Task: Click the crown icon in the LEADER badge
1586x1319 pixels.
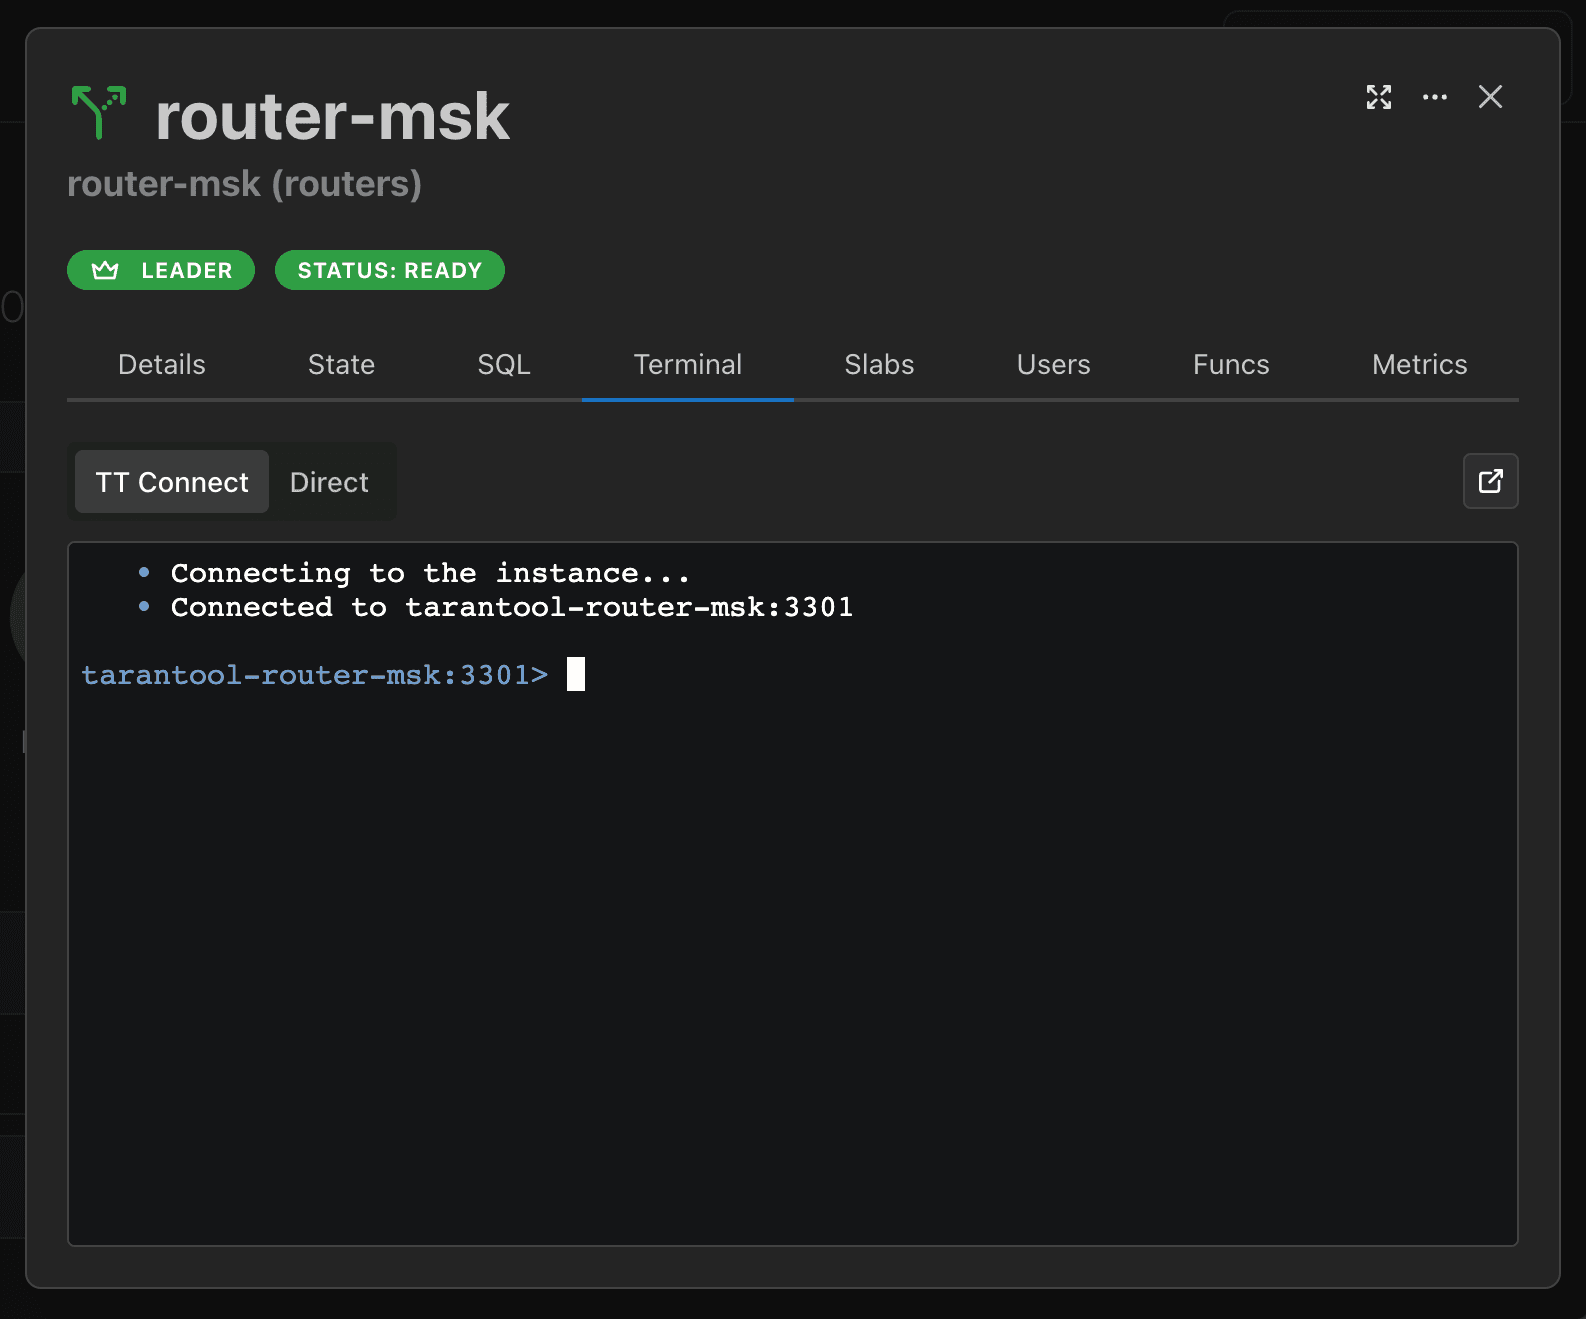Action: 105,270
